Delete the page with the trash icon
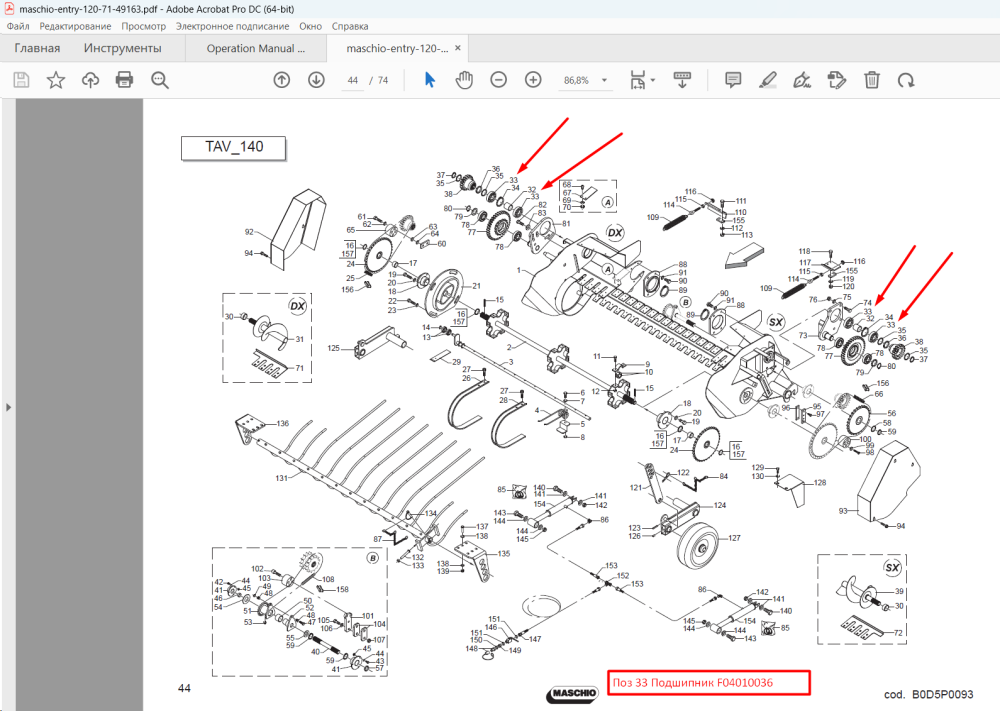Image resolution: width=1000 pixels, height=711 pixels. click(x=872, y=80)
